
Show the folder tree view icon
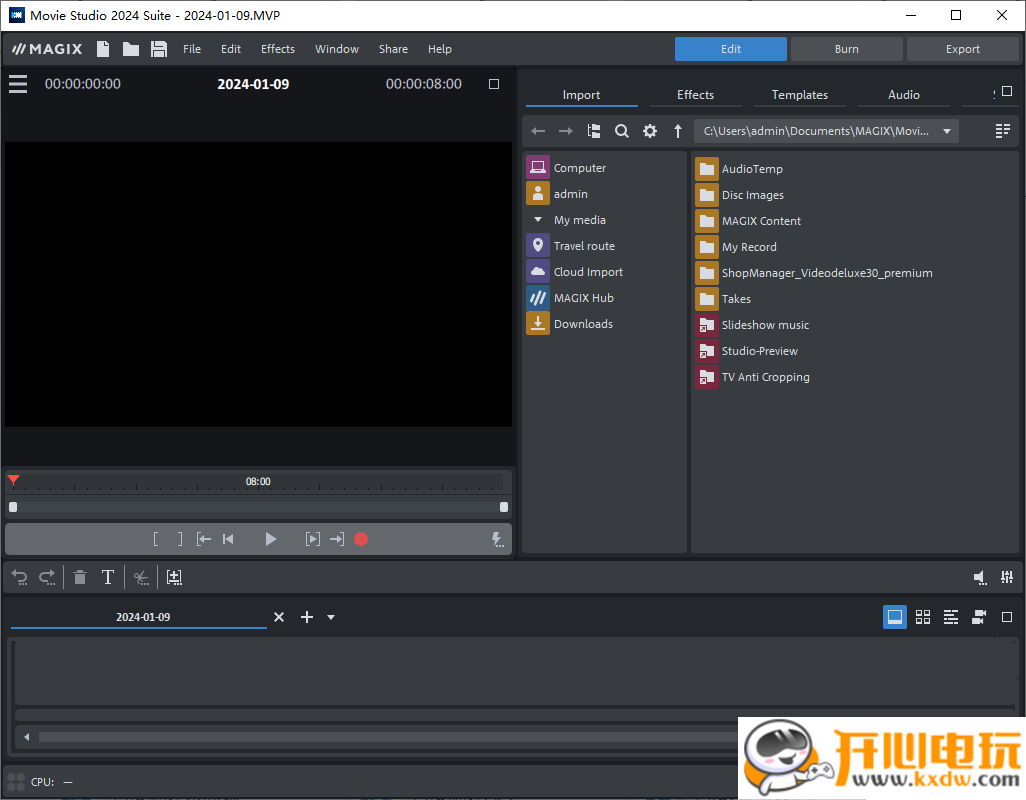pyautogui.click(x=593, y=131)
